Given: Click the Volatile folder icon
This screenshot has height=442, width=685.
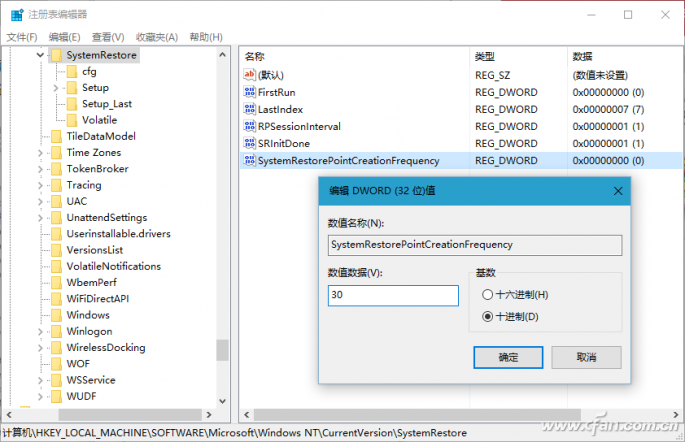Looking at the screenshot, I should click(x=72, y=120).
